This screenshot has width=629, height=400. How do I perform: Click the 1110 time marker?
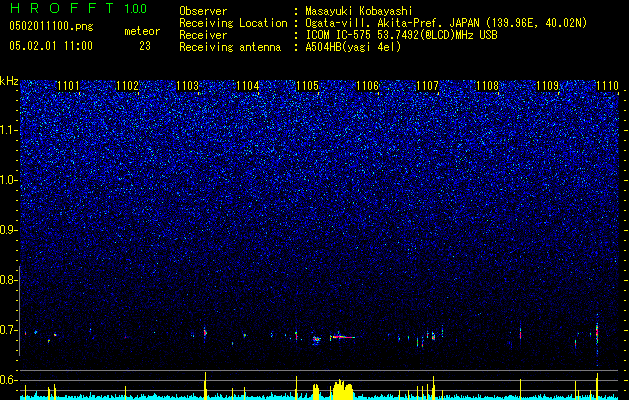(608, 86)
